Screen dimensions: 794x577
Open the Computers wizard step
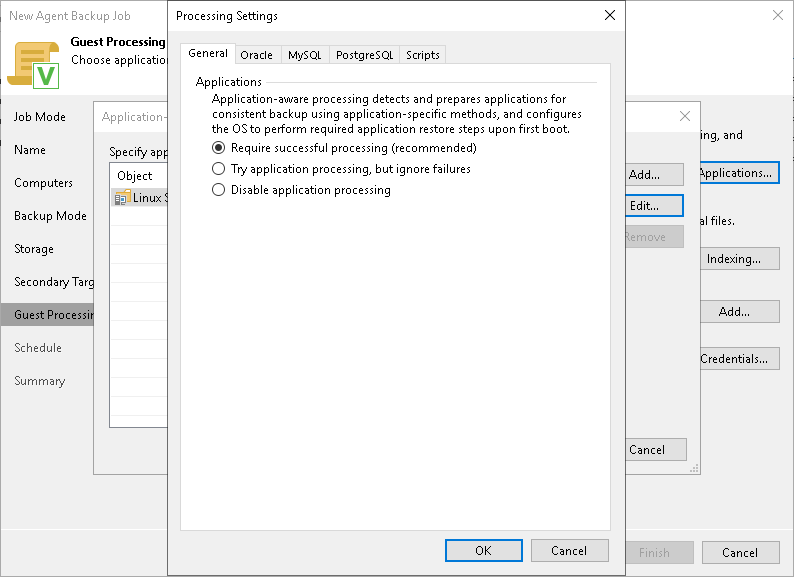coord(44,183)
